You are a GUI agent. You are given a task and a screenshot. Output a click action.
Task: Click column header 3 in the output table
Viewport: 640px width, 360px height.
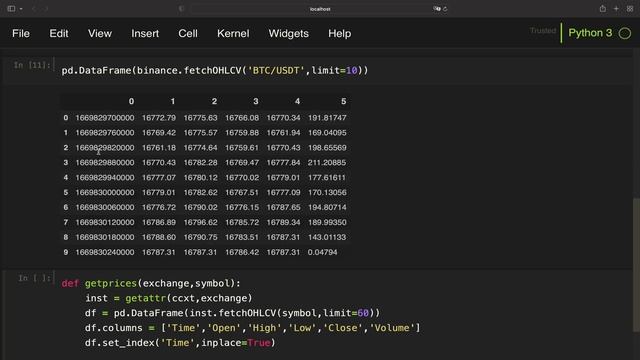click(x=256, y=101)
